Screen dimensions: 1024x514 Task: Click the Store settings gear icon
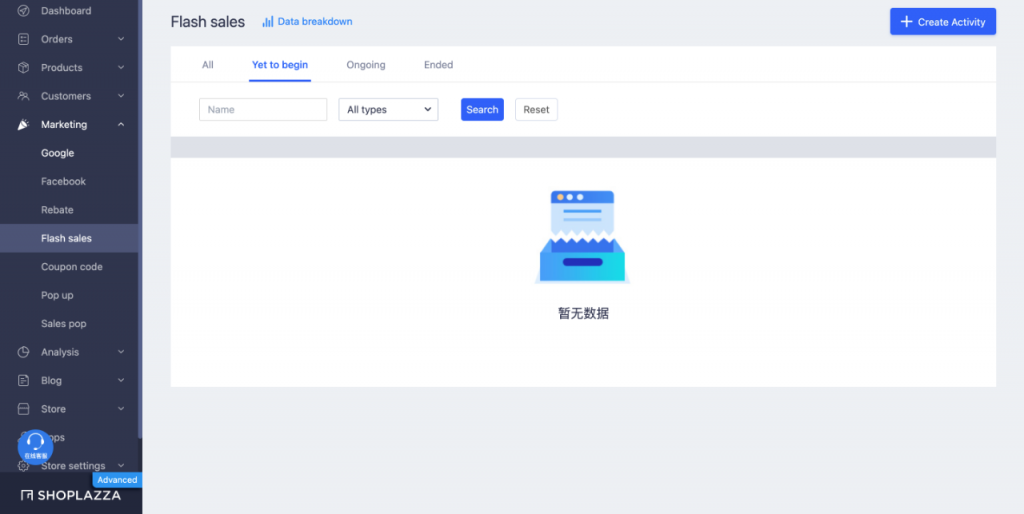point(24,466)
